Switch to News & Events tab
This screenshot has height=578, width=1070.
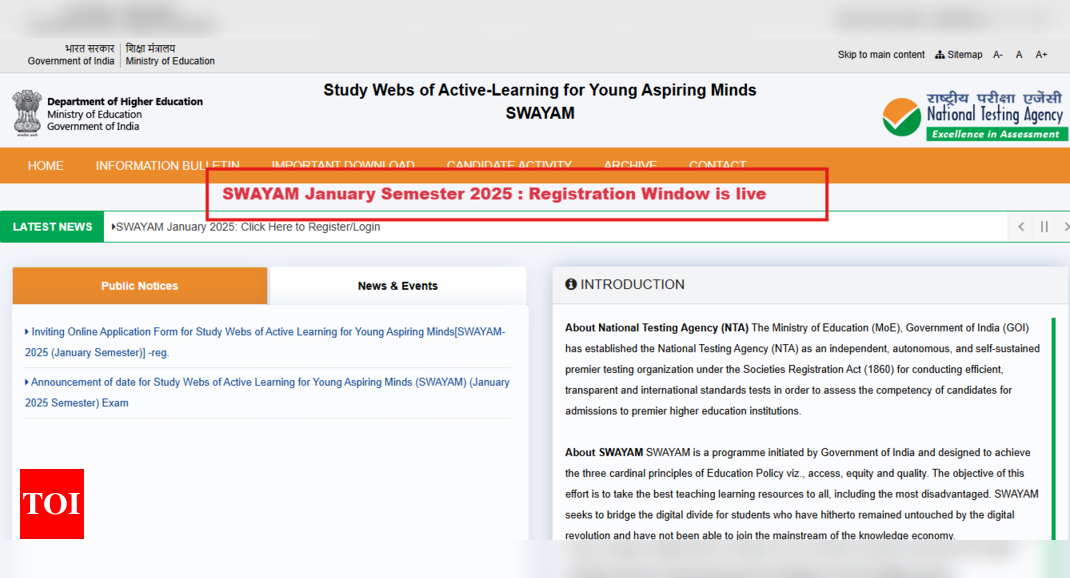click(x=398, y=286)
